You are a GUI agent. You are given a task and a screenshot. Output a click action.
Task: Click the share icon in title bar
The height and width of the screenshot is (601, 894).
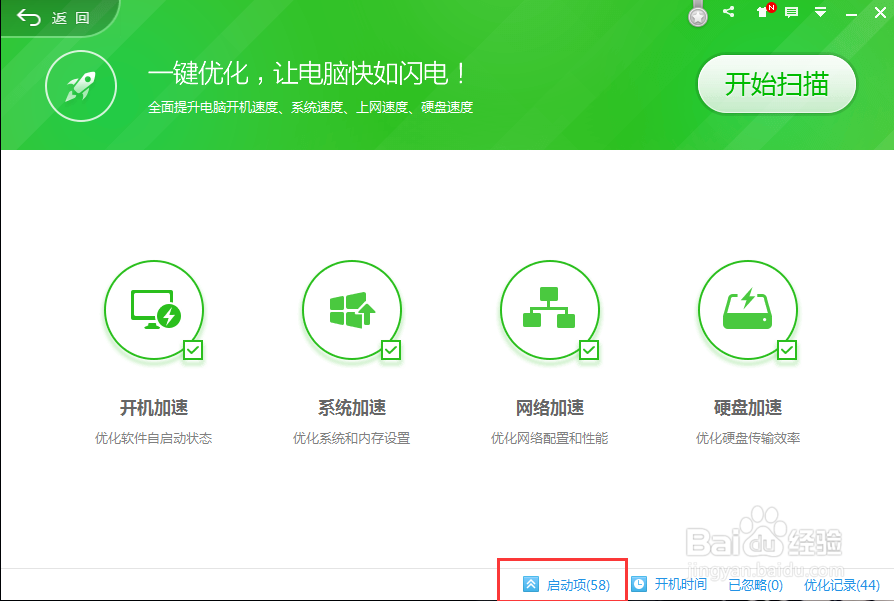click(x=729, y=11)
